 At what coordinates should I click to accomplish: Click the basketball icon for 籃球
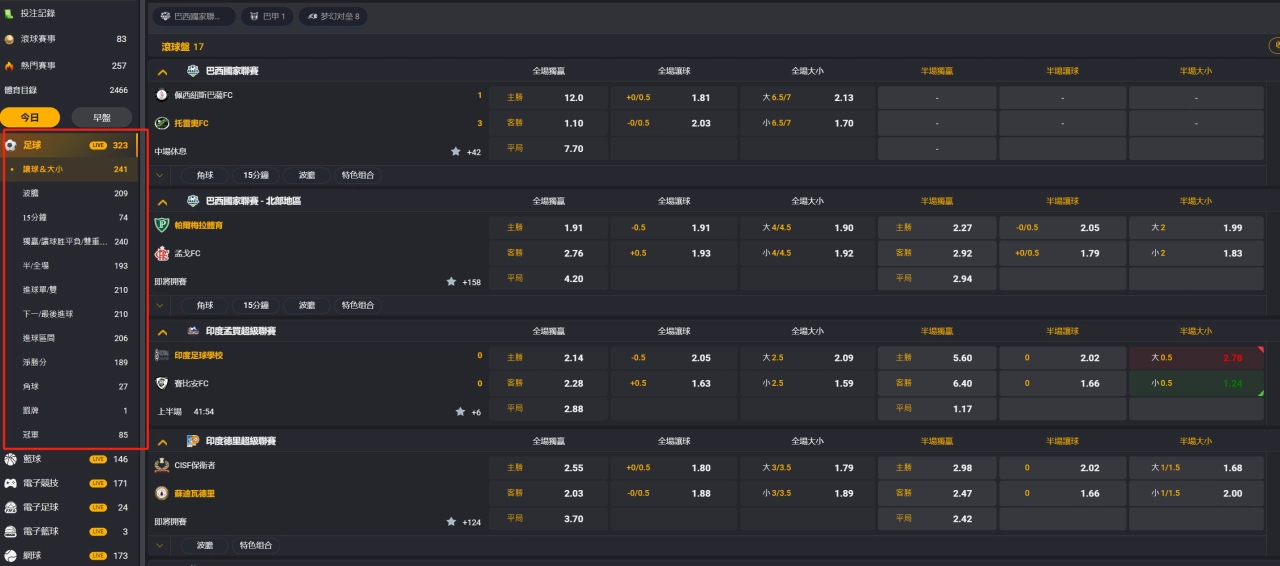pyautogui.click(x=10, y=459)
